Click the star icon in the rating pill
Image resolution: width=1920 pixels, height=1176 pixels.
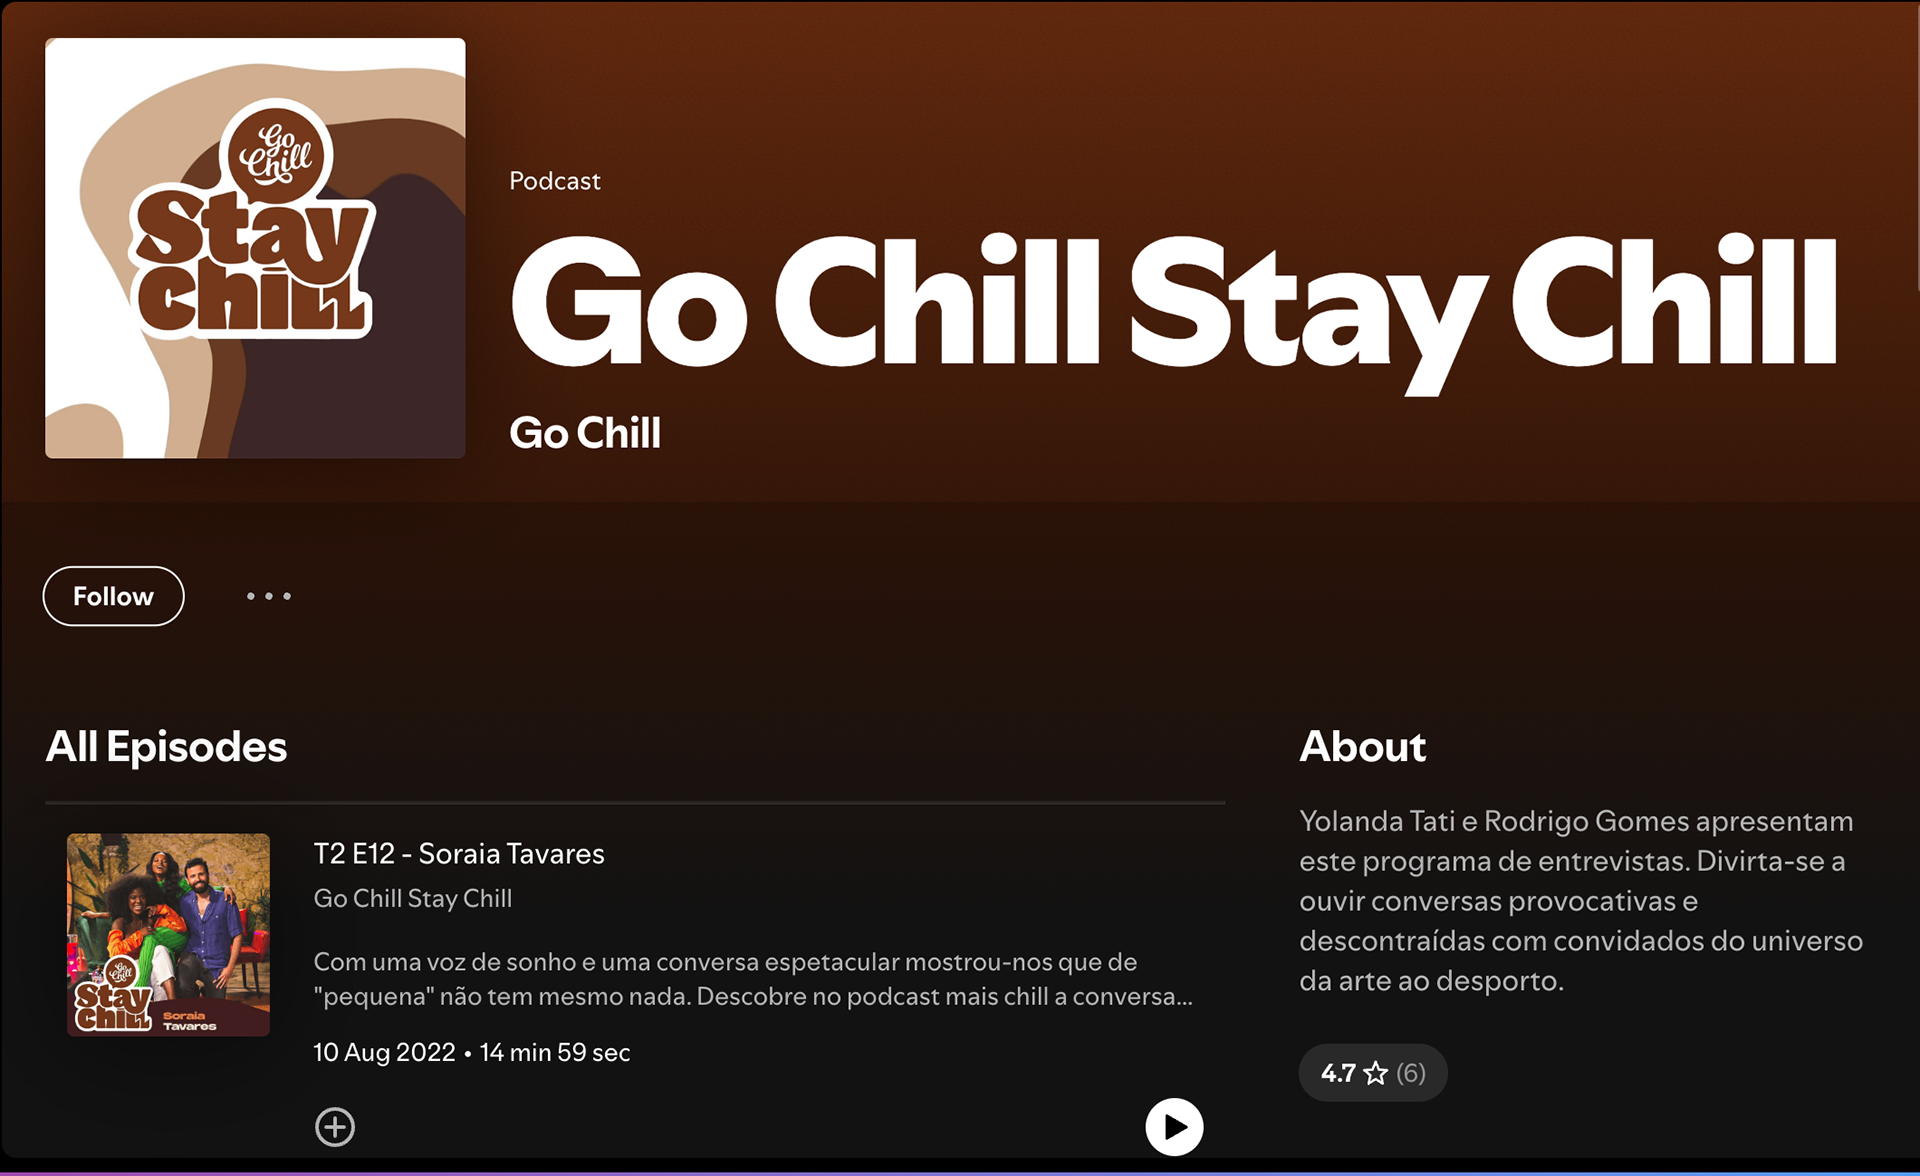click(x=1376, y=1073)
